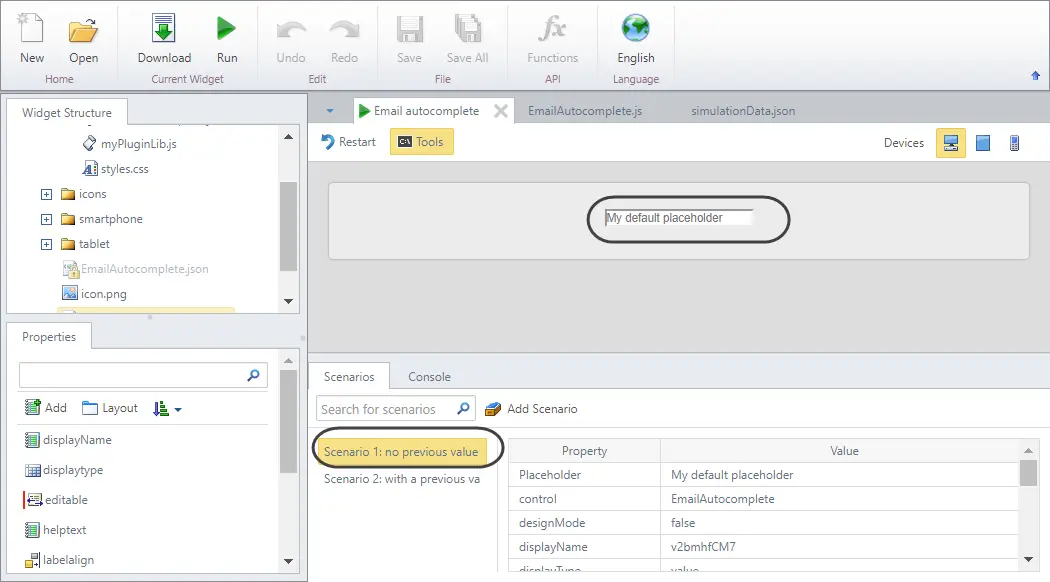The width and height of the screenshot is (1050, 582).
Task: Click the icons folder icon
Action: click(68, 194)
